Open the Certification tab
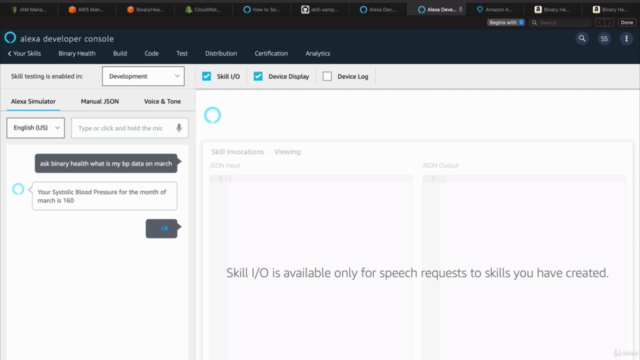 coord(271,53)
